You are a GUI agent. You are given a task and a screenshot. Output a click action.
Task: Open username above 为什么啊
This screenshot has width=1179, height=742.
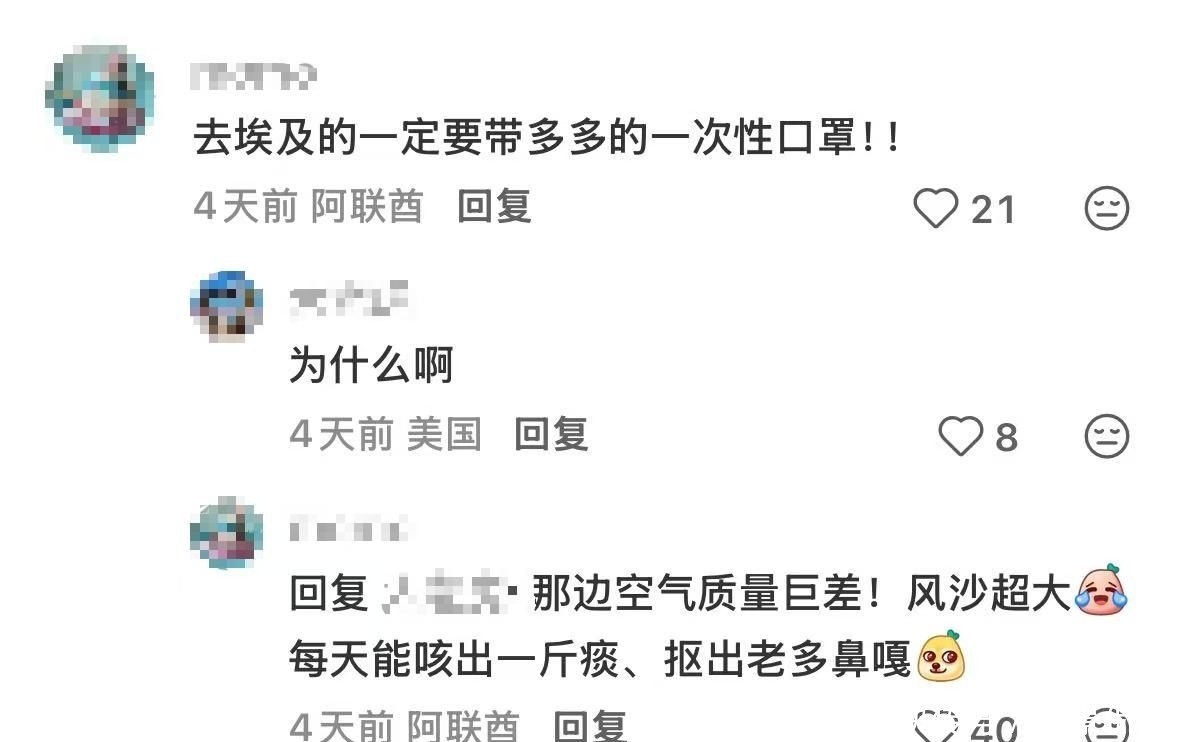click(350, 298)
